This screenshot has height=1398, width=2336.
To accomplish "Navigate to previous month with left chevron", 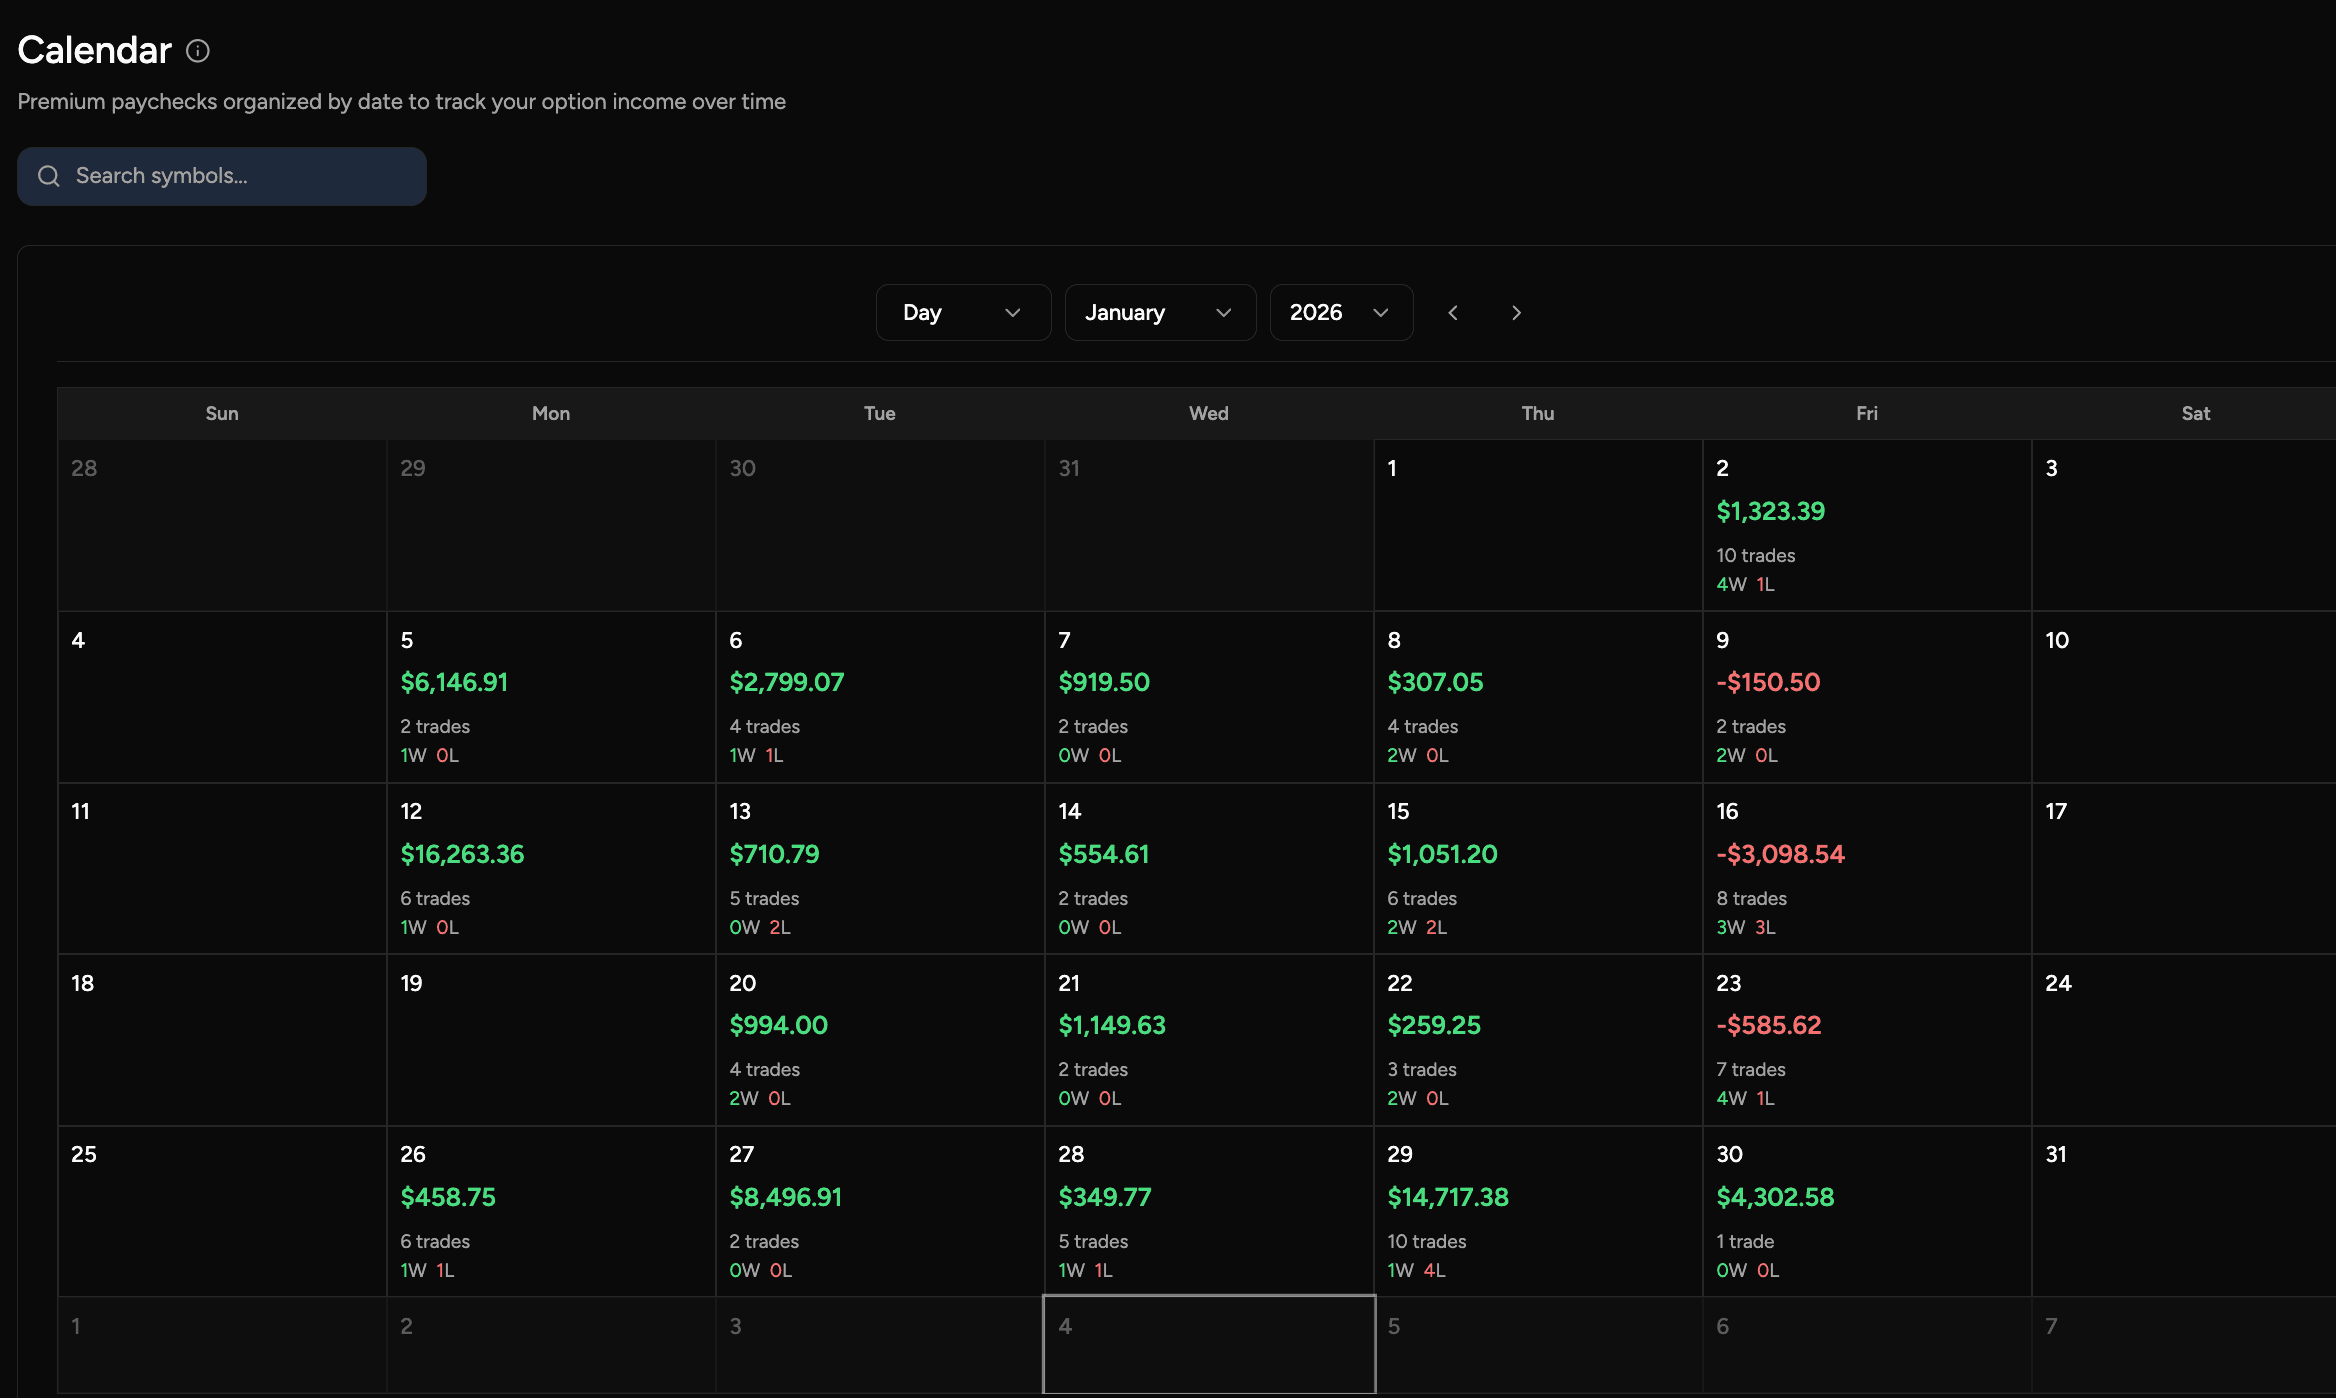I will (x=1453, y=312).
